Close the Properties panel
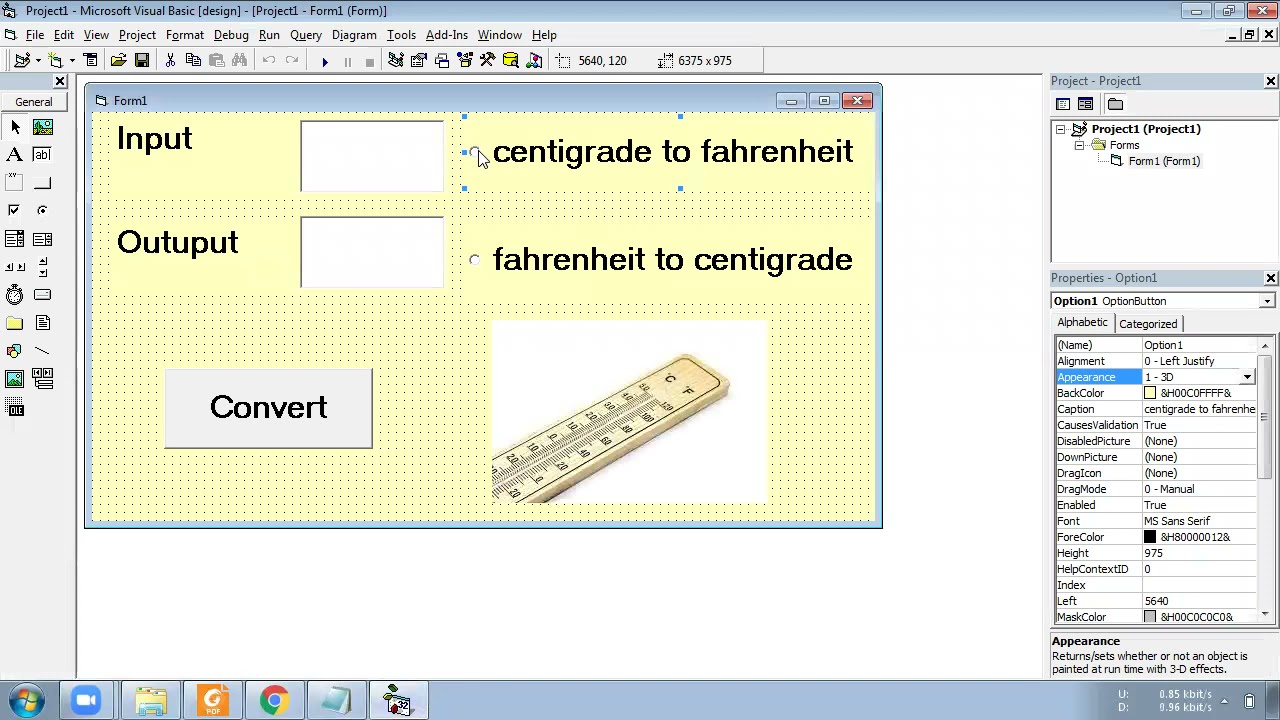The height and width of the screenshot is (720, 1280). 1271,278
